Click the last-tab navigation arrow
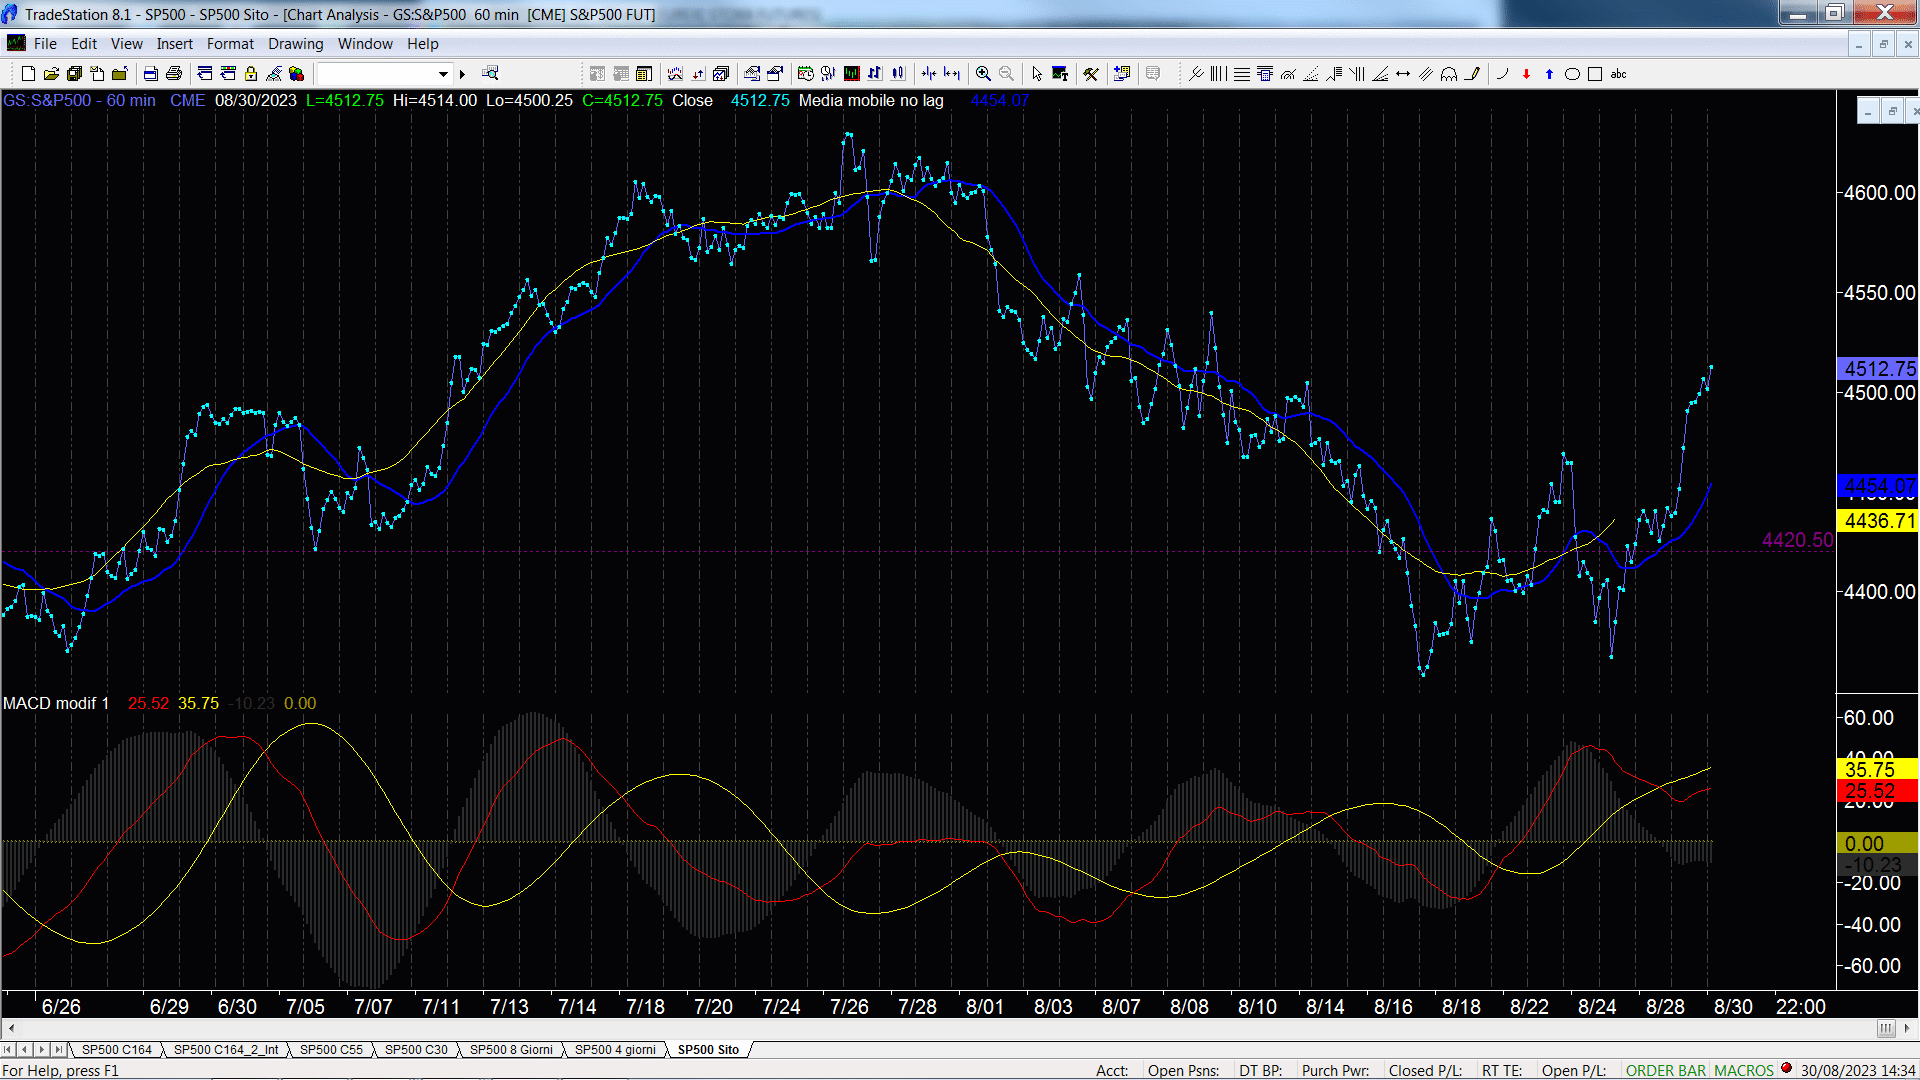Viewport: 1920px width, 1080px height. (58, 1049)
